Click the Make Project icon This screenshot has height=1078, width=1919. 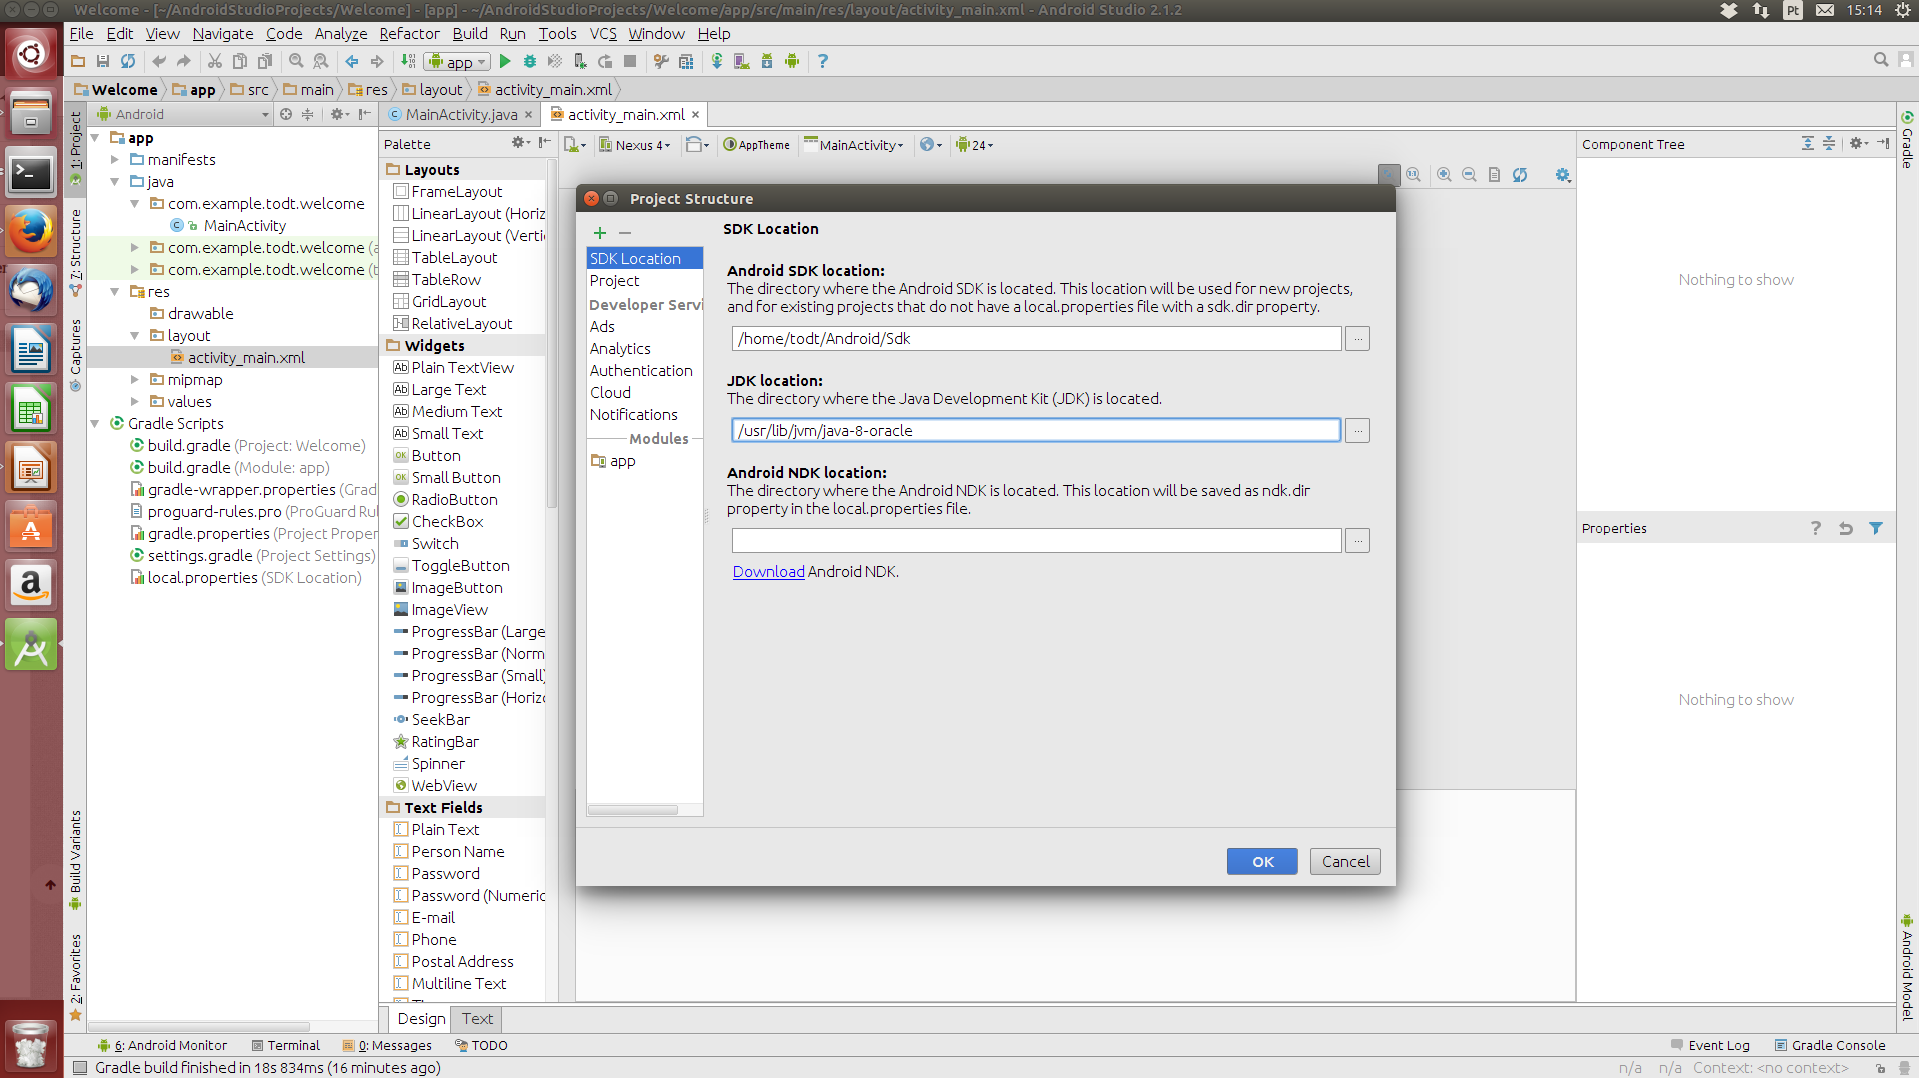[x=408, y=61]
